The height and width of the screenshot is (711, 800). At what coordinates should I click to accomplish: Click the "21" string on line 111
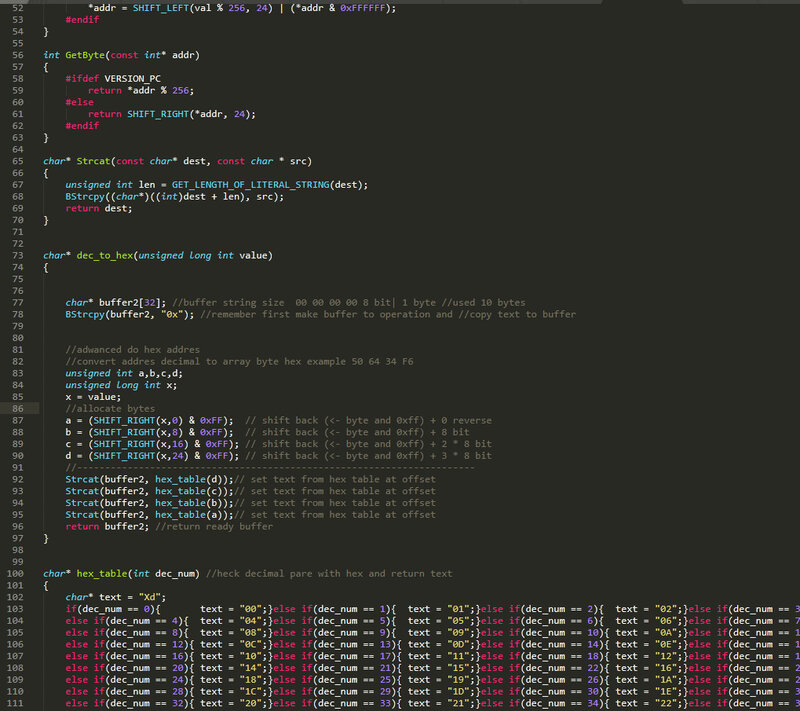458,703
